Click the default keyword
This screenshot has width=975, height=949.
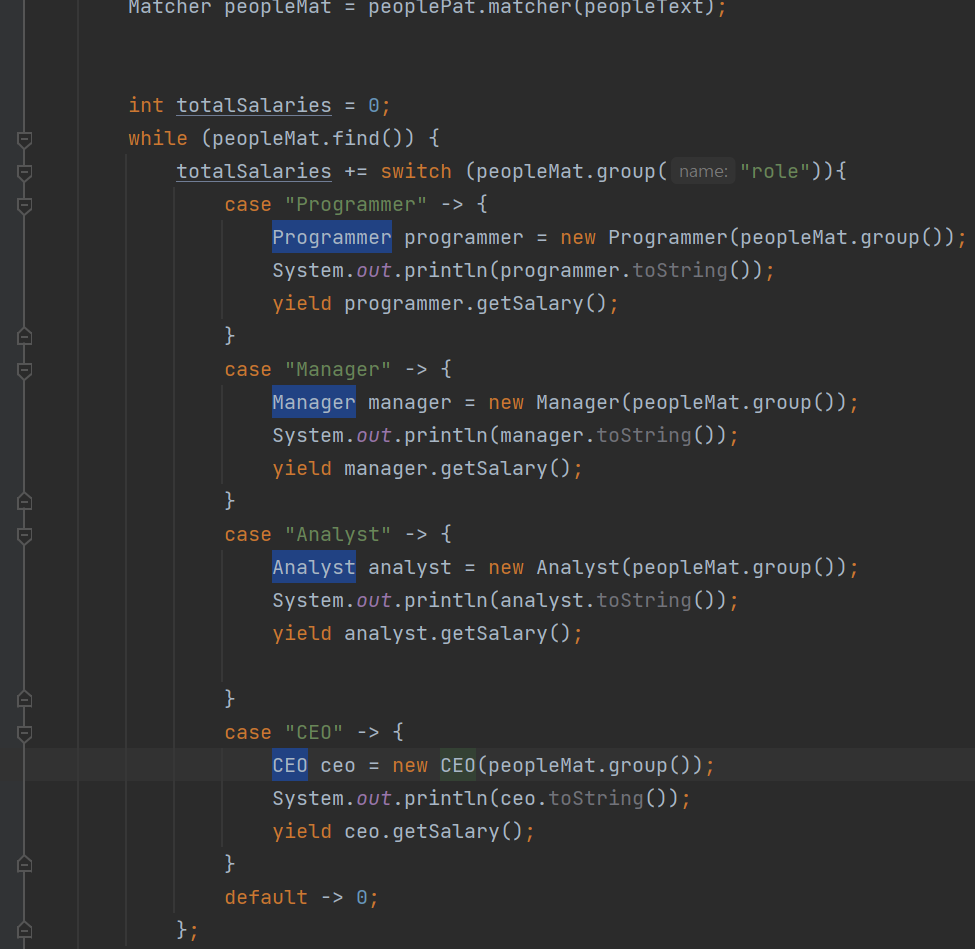point(266,897)
